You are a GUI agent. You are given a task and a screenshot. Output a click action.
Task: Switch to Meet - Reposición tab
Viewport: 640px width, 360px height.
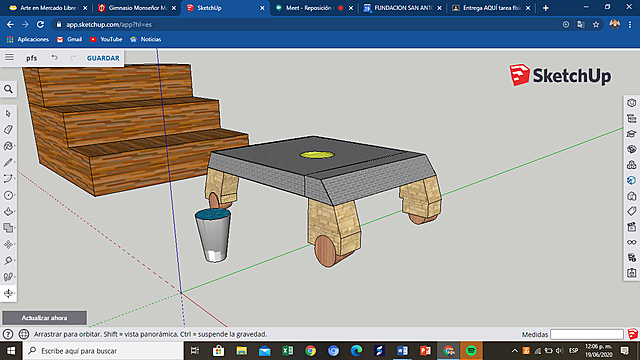(313, 8)
